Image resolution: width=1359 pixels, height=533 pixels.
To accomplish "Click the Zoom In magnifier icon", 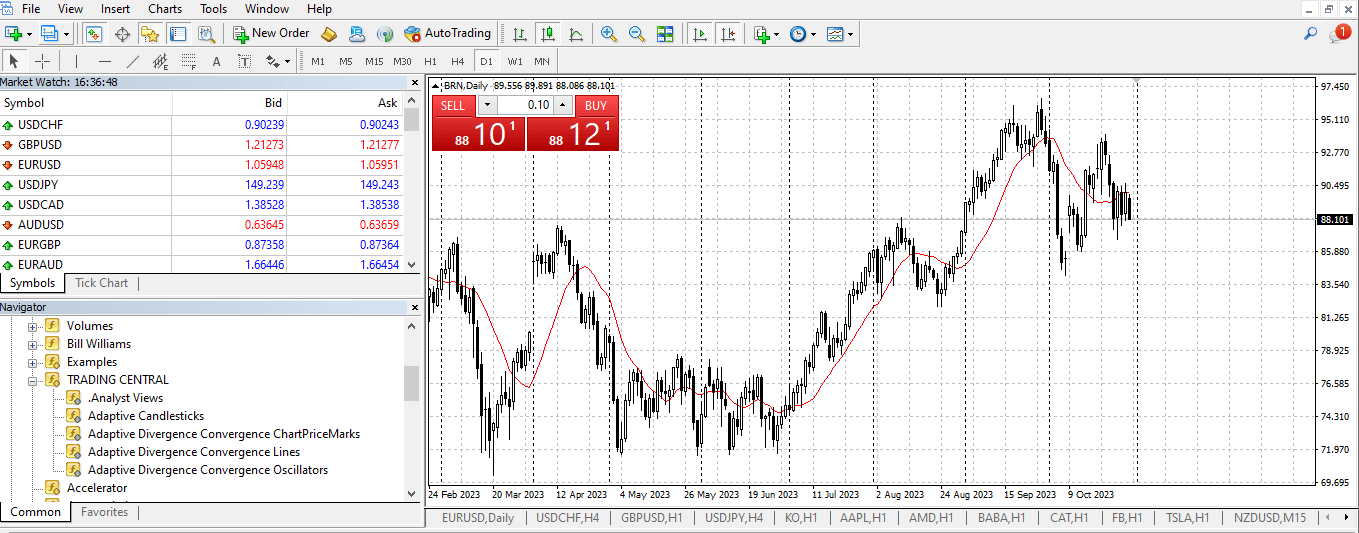I will pos(608,34).
